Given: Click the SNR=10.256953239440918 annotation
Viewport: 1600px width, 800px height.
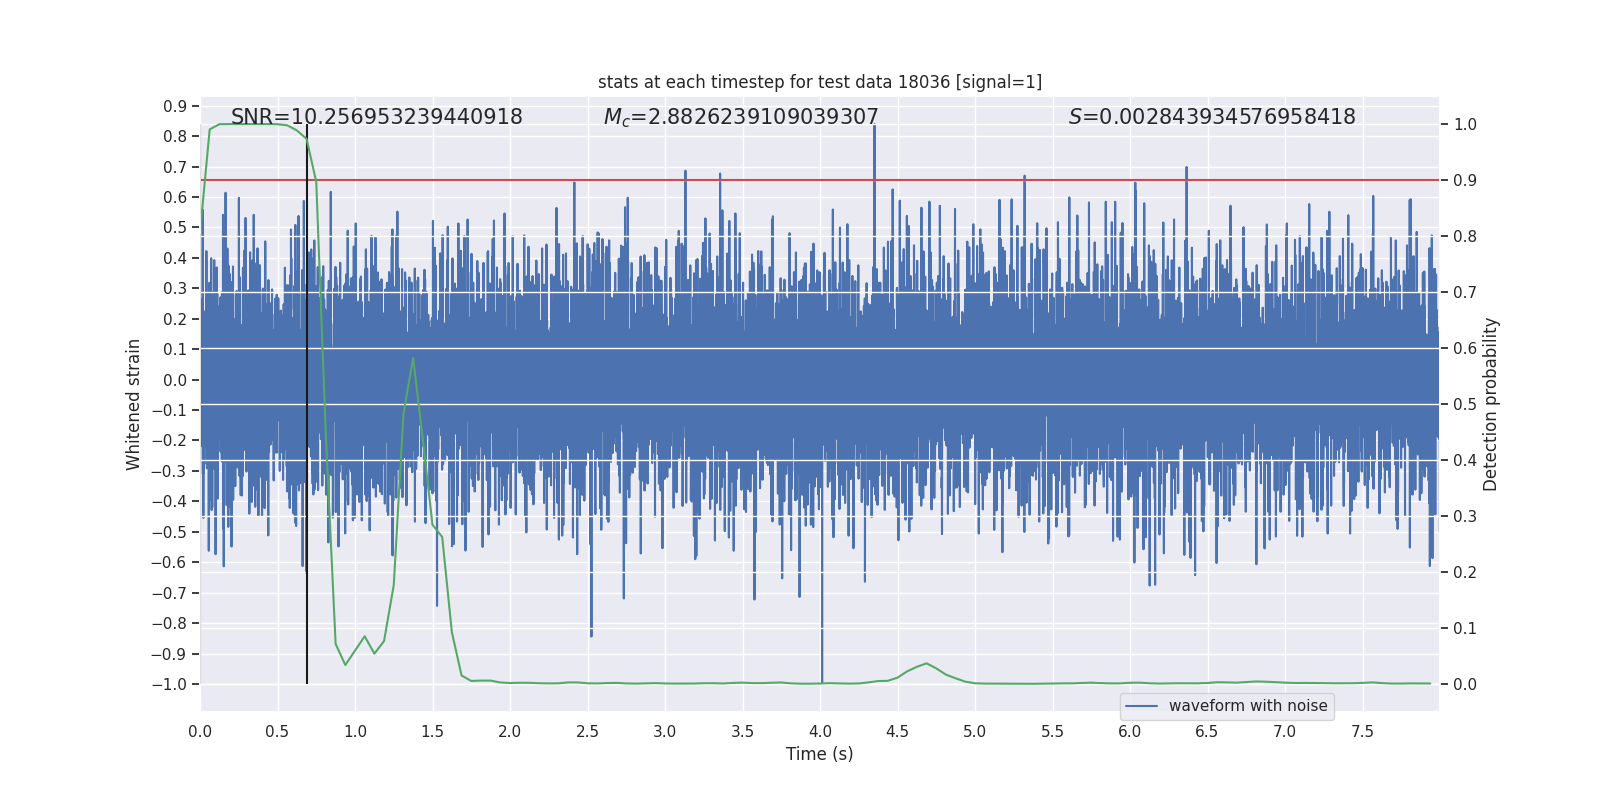Looking at the screenshot, I should click(377, 117).
